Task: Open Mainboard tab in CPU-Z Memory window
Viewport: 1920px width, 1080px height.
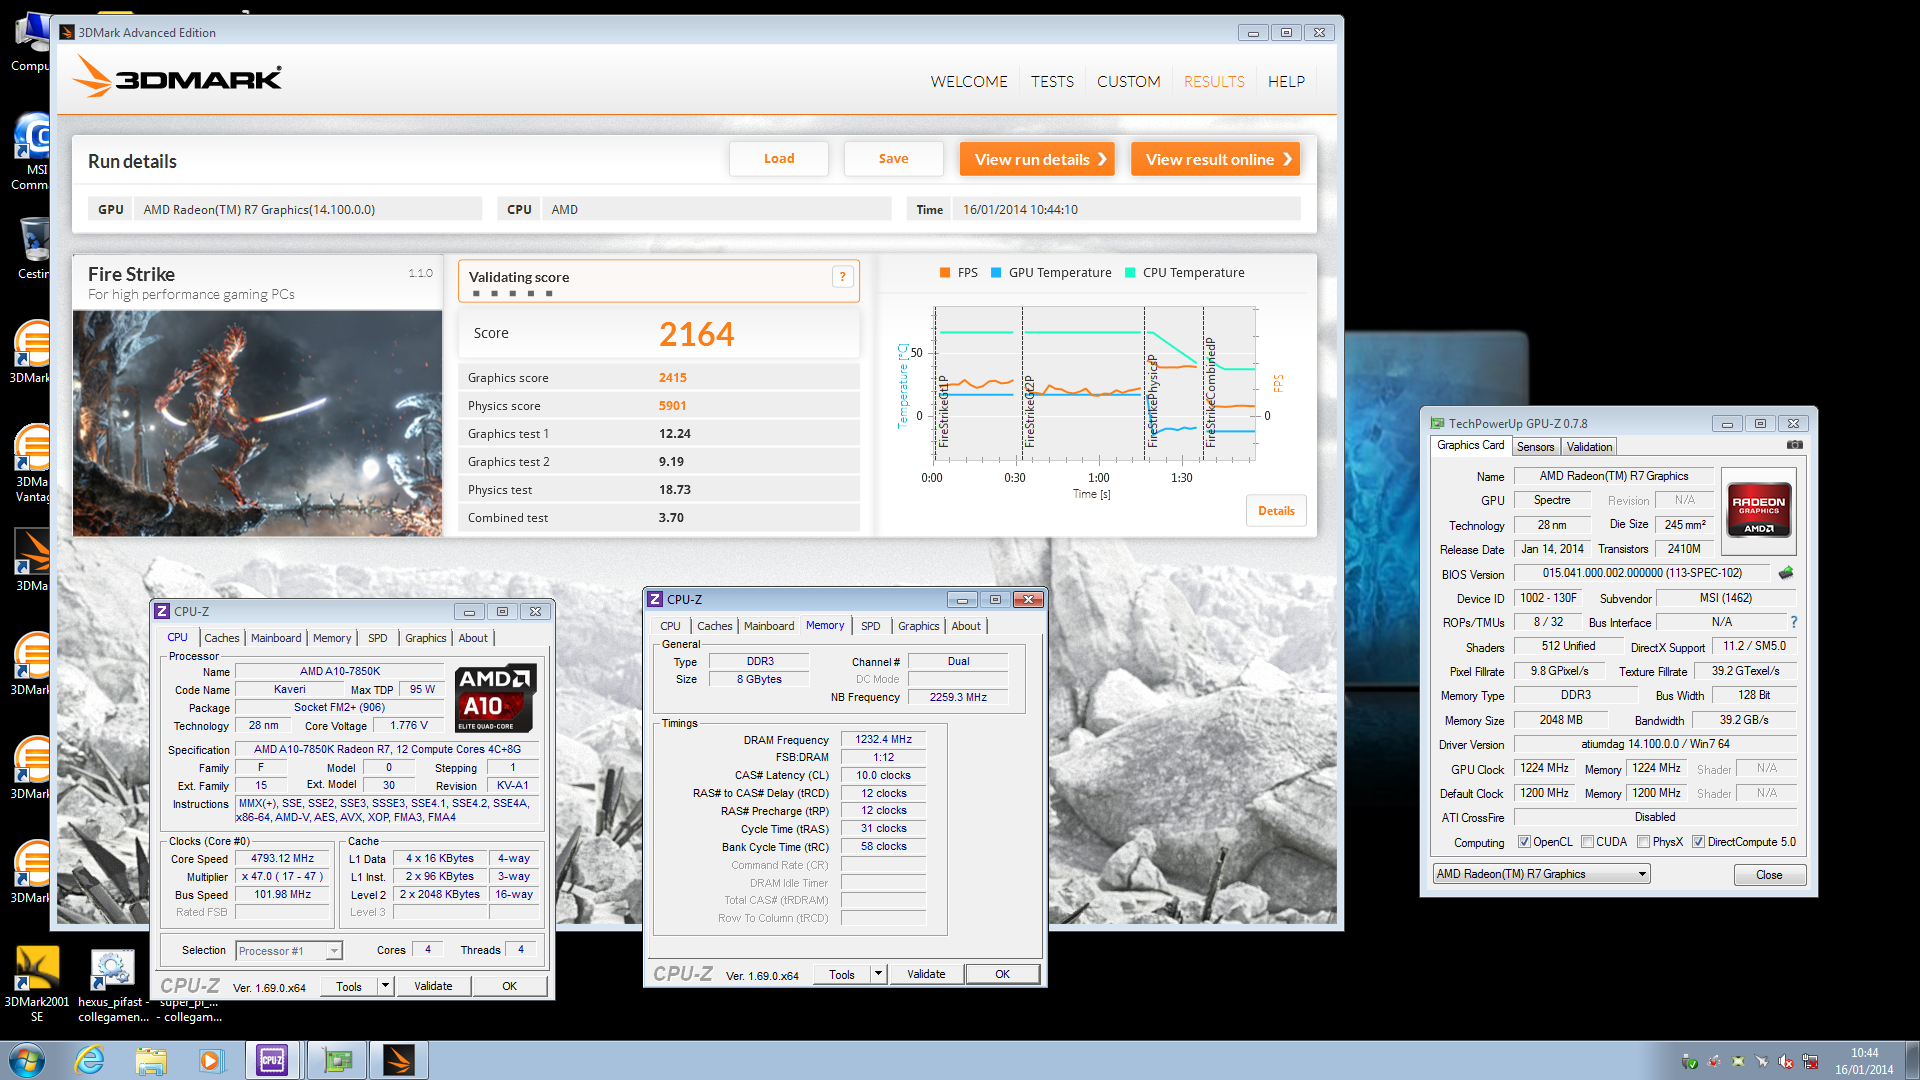Action: (769, 626)
